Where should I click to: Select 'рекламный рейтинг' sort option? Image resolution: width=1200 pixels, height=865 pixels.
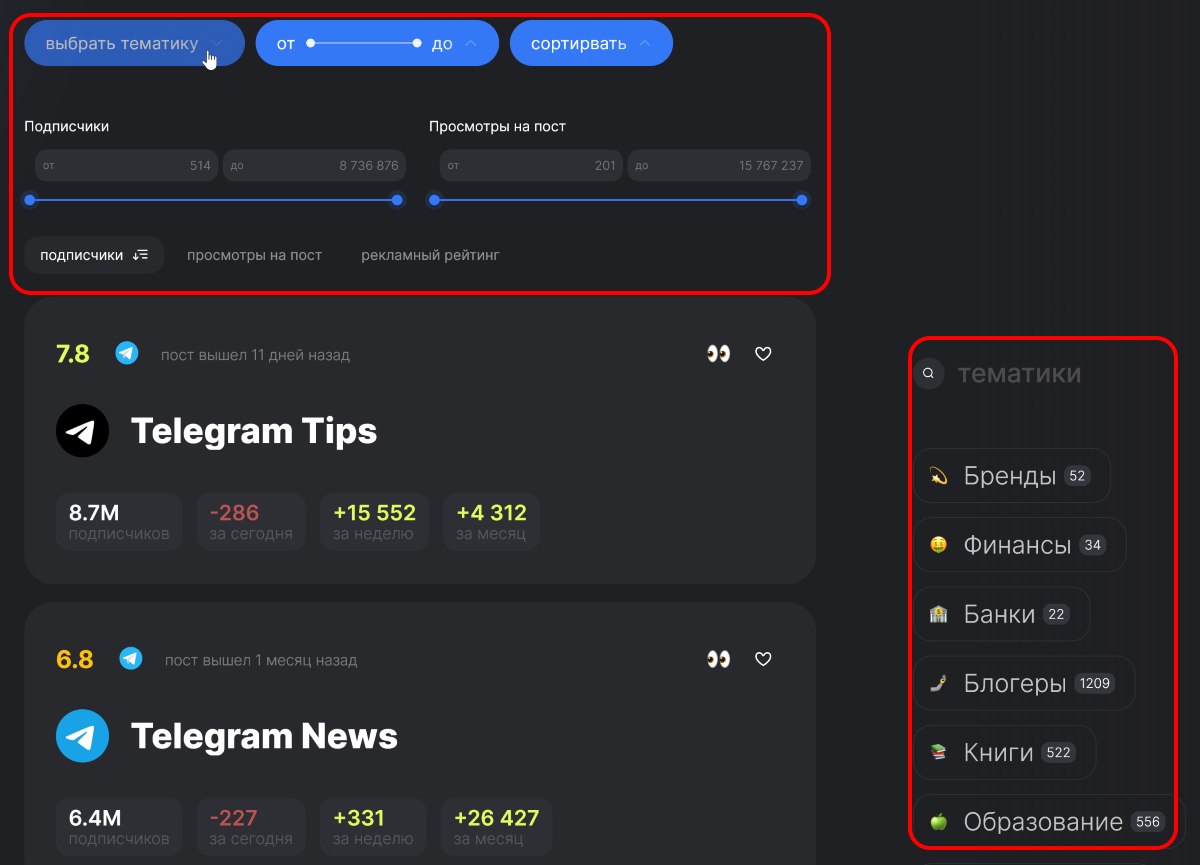tap(430, 255)
